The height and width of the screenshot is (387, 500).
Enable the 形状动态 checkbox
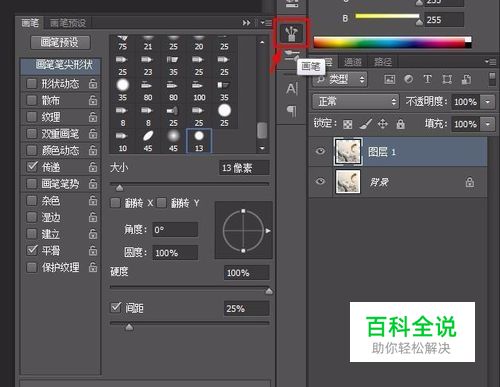point(31,83)
